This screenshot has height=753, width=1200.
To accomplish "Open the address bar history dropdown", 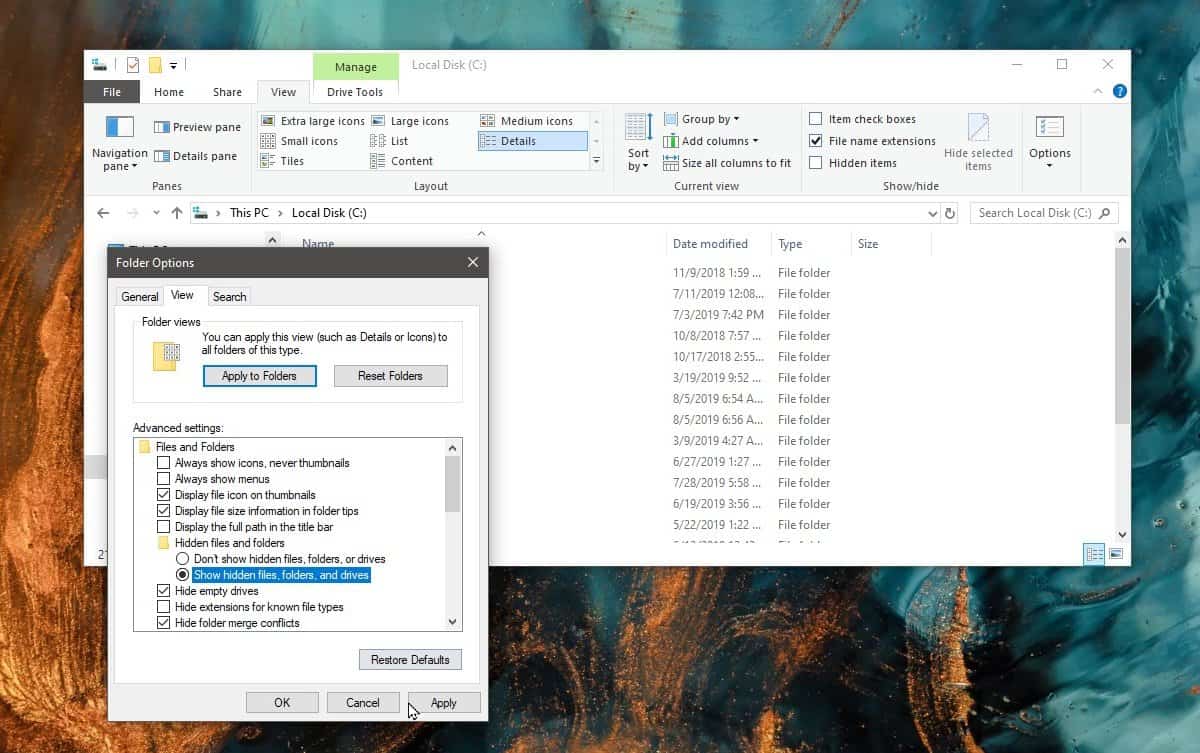I will click(932, 213).
